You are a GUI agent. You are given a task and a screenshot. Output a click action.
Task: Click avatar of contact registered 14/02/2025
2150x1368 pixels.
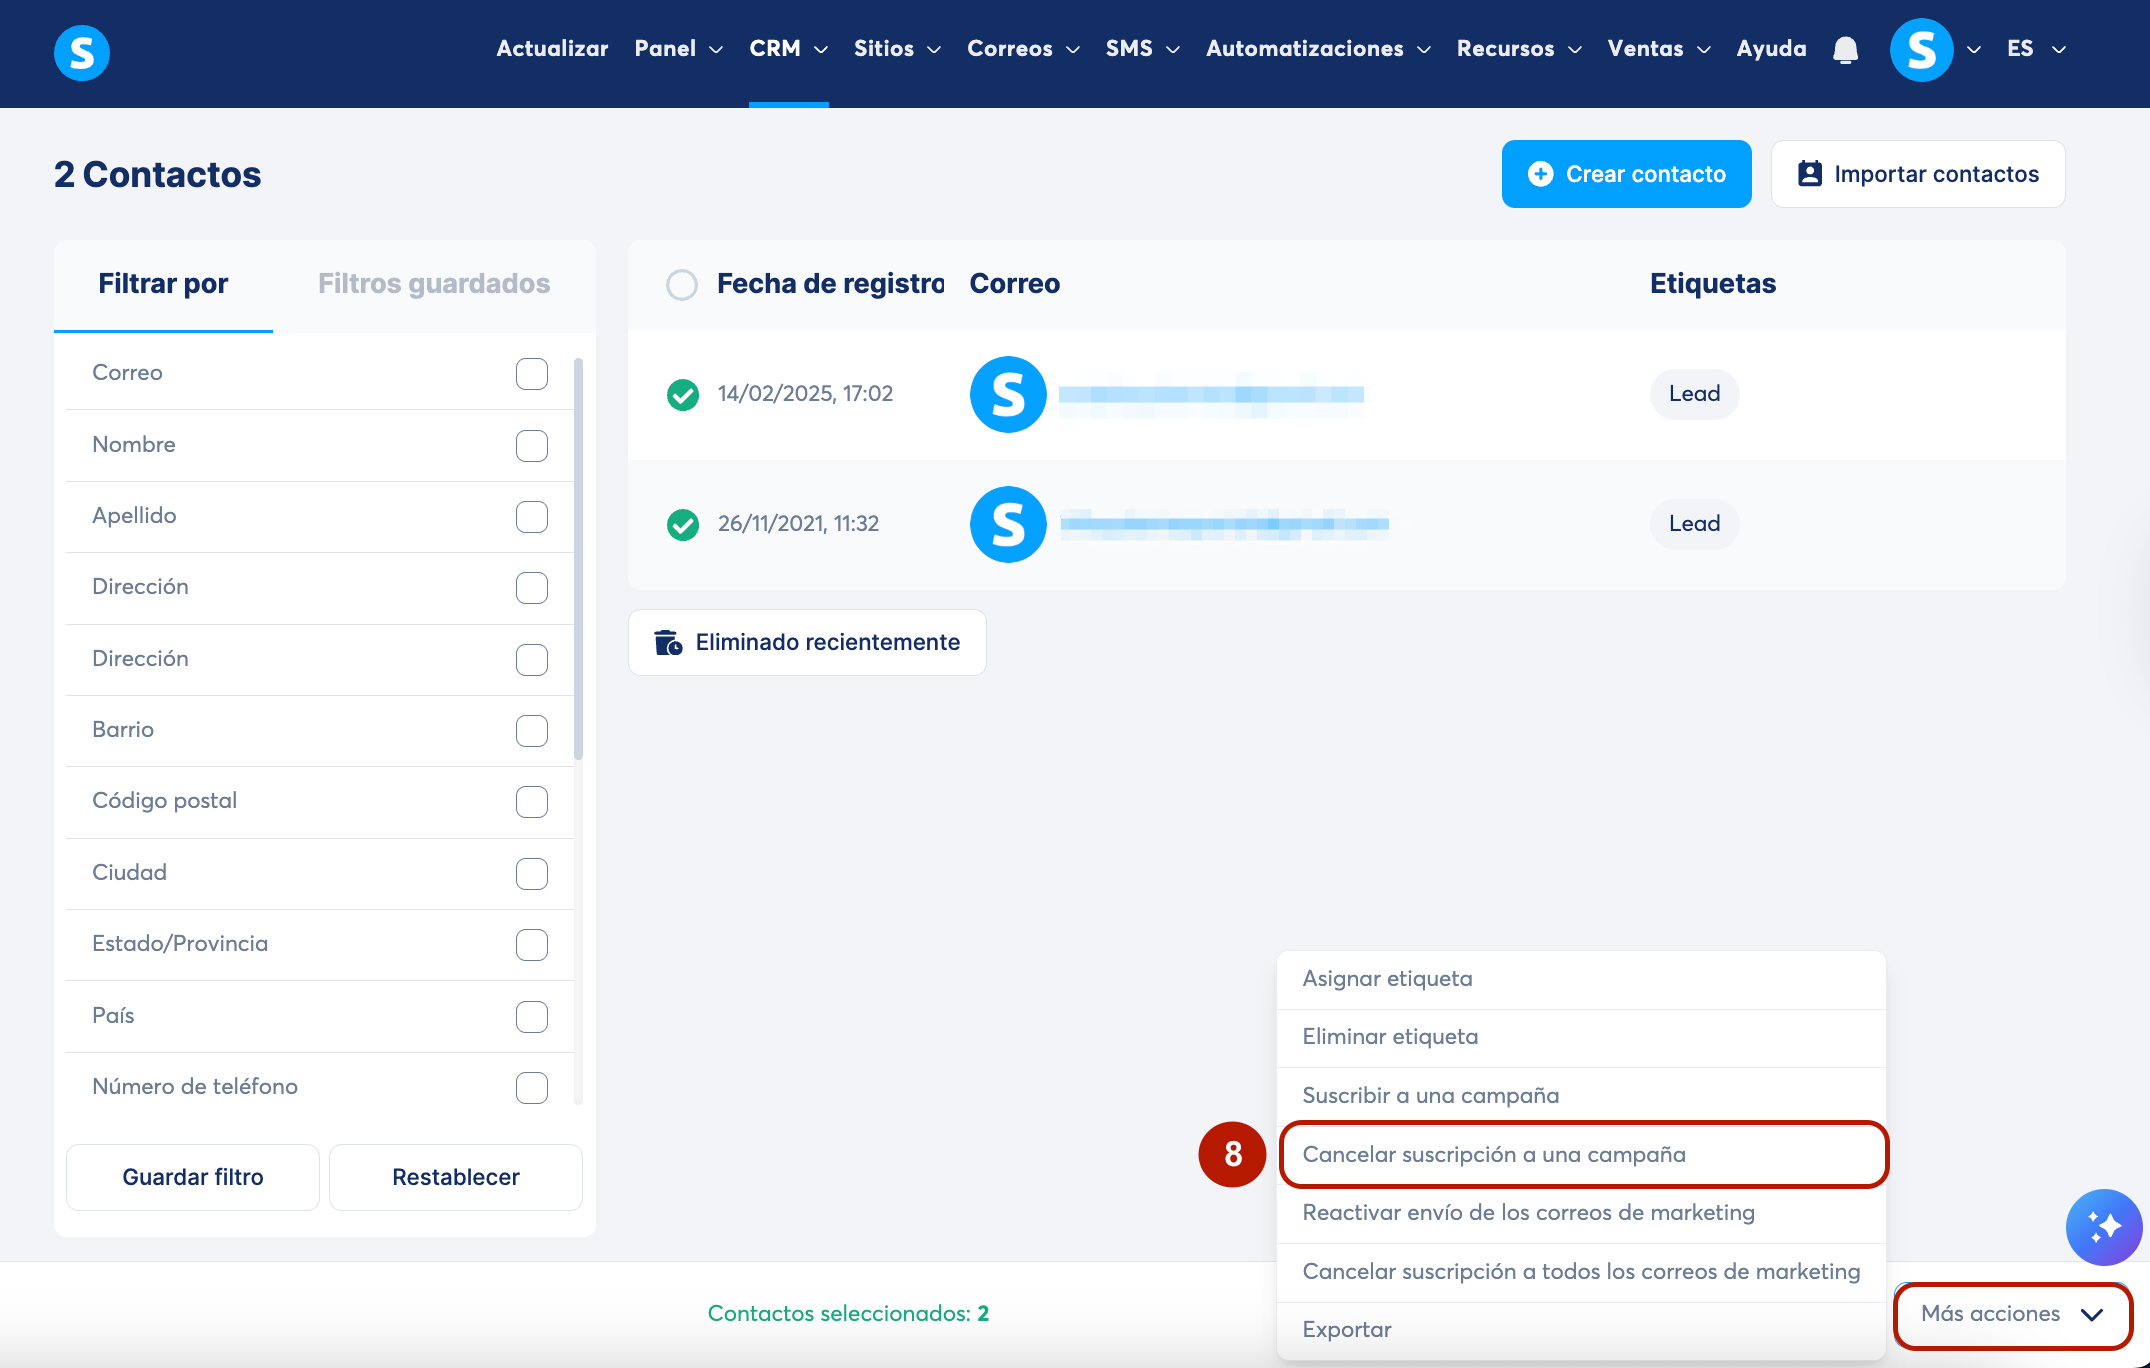[1008, 394]
